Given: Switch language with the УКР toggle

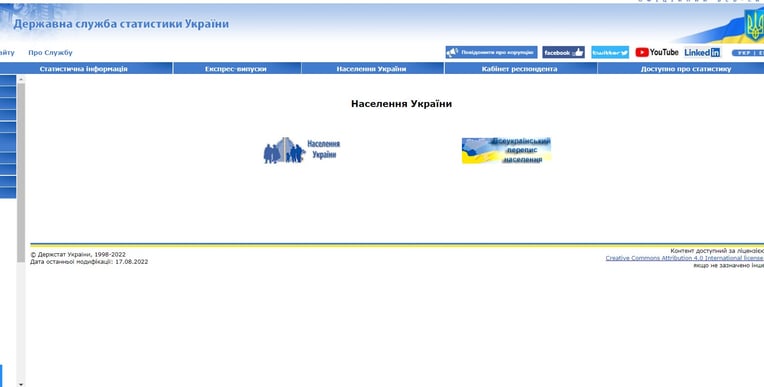Looking at the screenshot, I should pos(744,53).
